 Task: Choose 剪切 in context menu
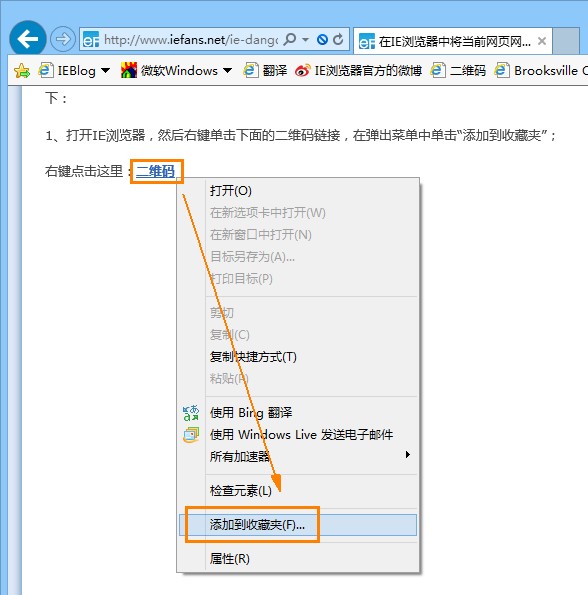click(x=298, y=313)
